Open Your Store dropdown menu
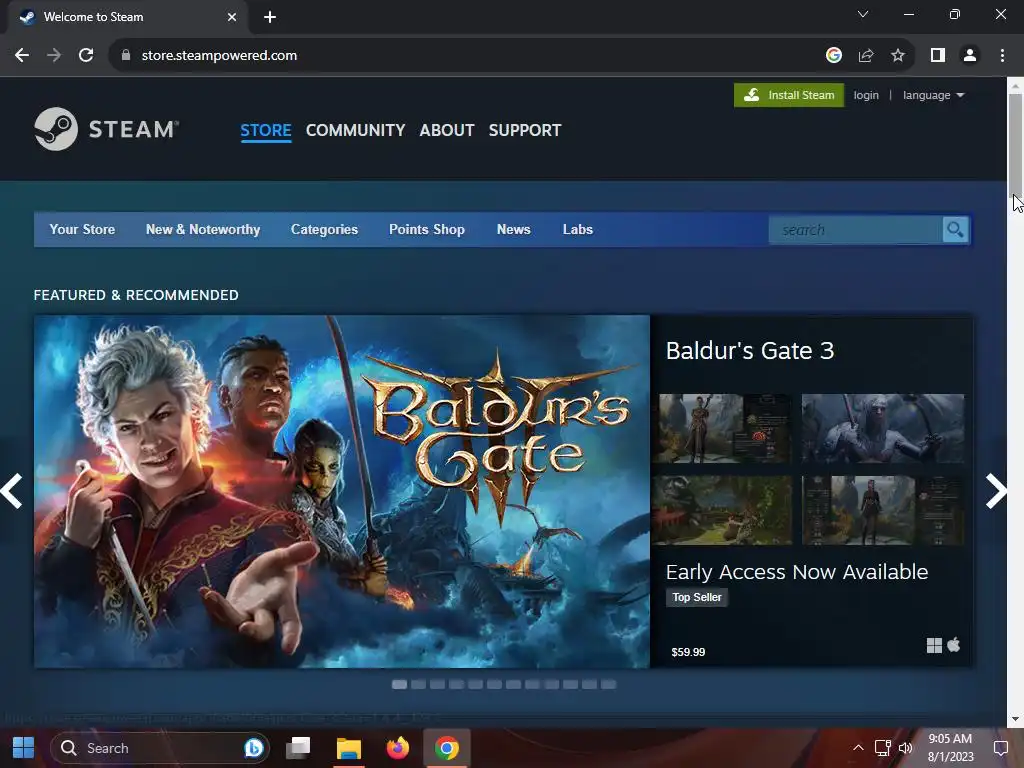Viewport: 1024px width, 768px height. (82, 229)
